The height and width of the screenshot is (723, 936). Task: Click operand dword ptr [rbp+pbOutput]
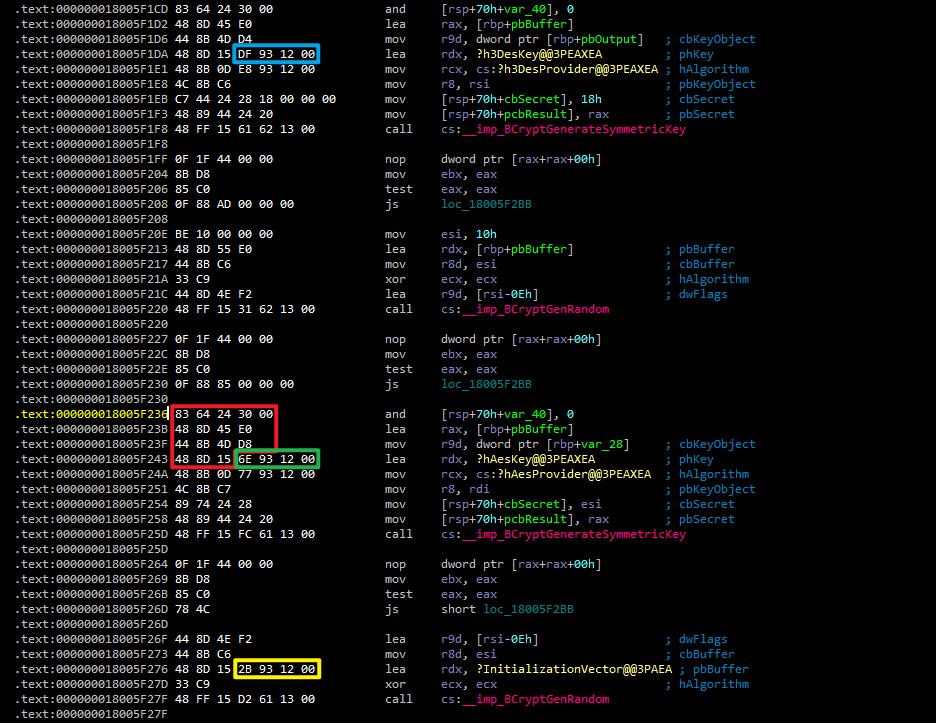tap(560, 39)
